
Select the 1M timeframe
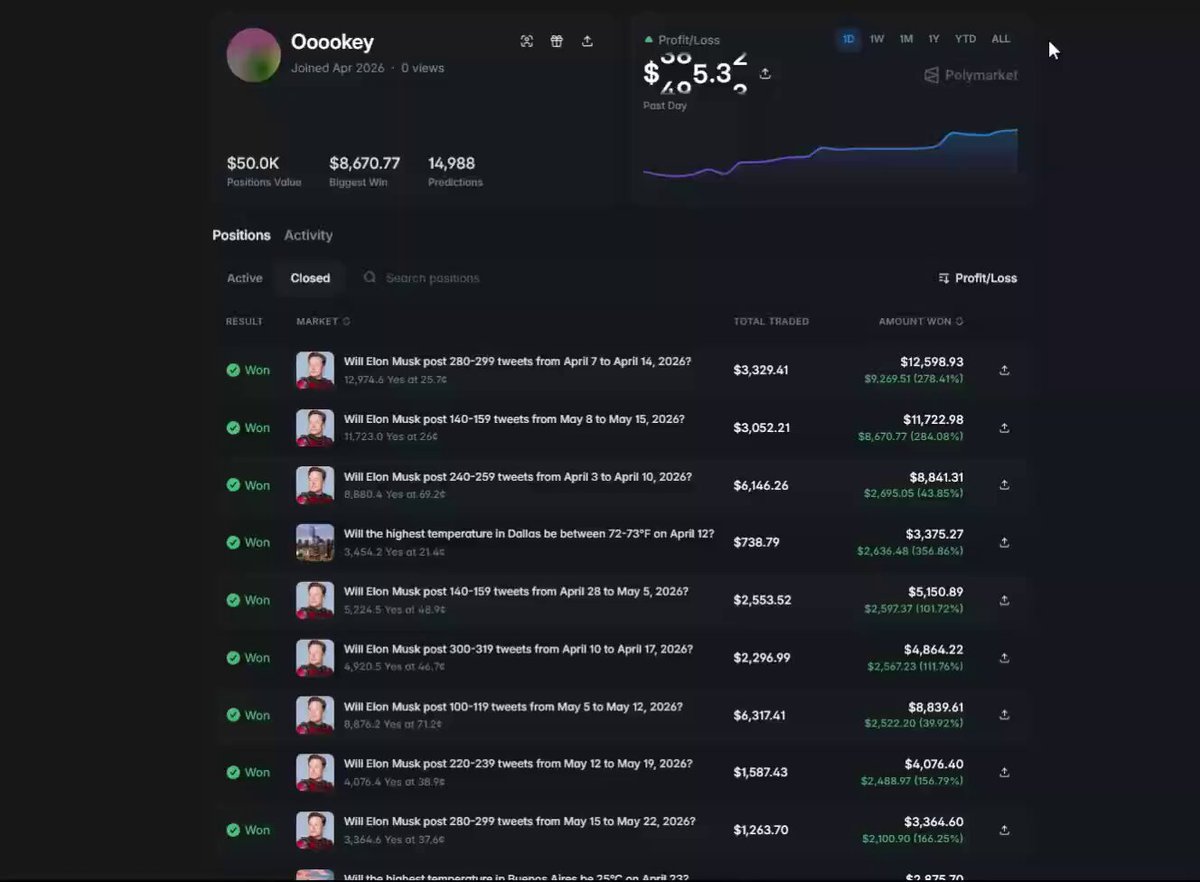(906, 39)
